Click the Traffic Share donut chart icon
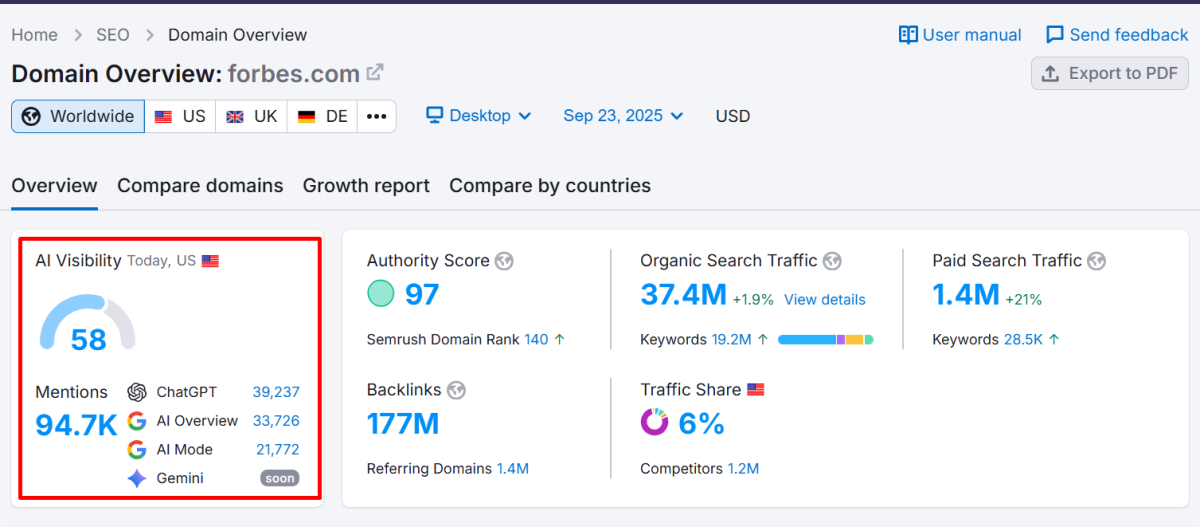Screen dimensions: 1200x527 coord(655,423)
